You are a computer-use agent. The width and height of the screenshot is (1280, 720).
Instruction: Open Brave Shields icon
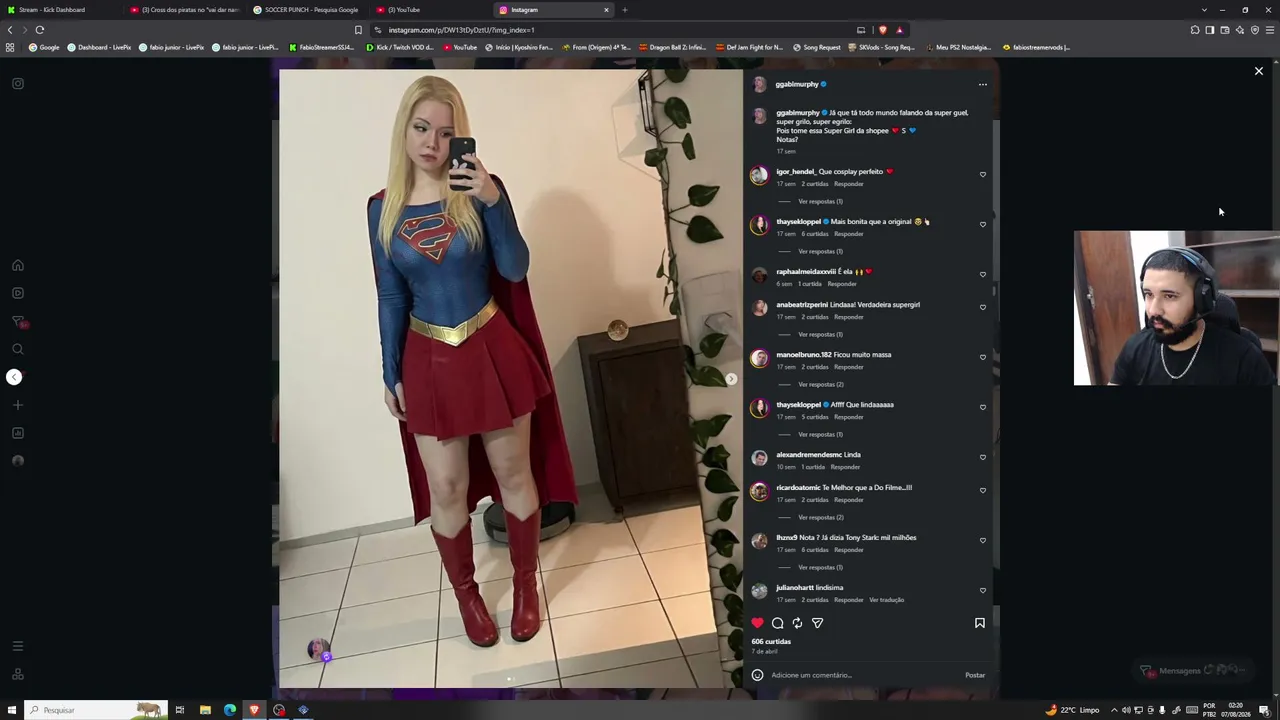coord(883,30)
